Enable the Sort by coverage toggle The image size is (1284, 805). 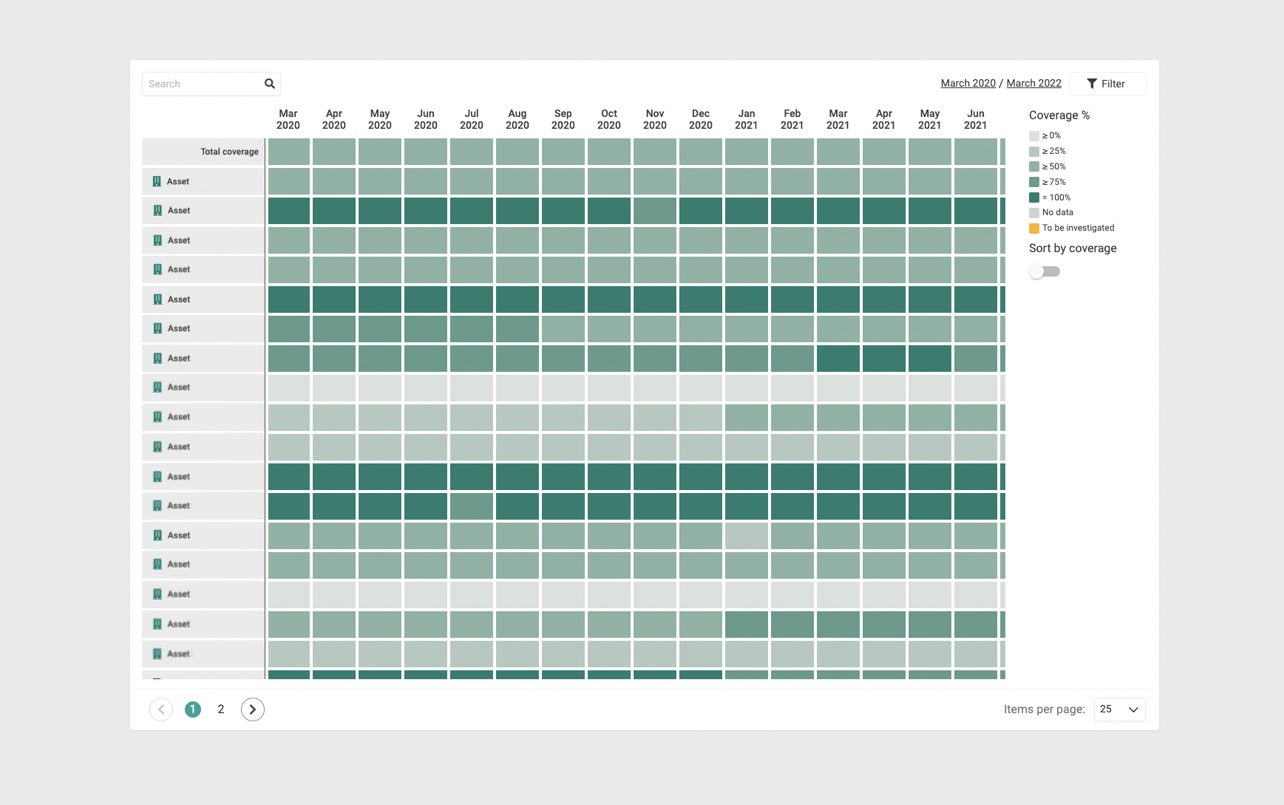coord(1044,272)
